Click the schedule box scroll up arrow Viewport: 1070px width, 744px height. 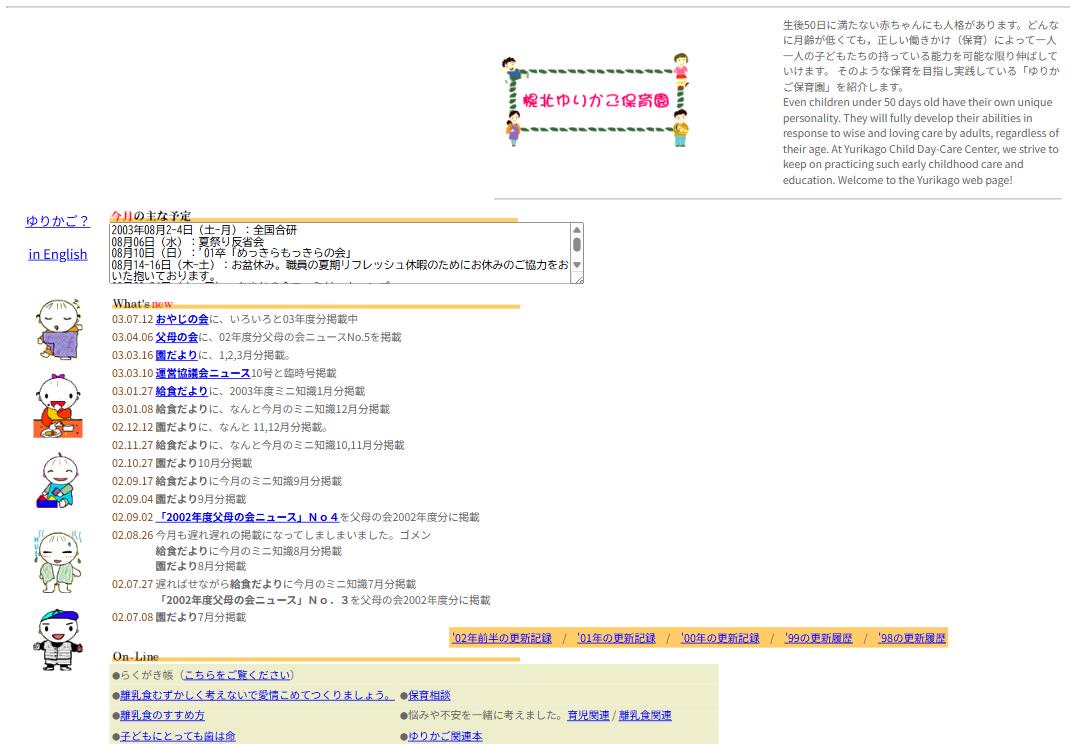[x=577, y=229]
